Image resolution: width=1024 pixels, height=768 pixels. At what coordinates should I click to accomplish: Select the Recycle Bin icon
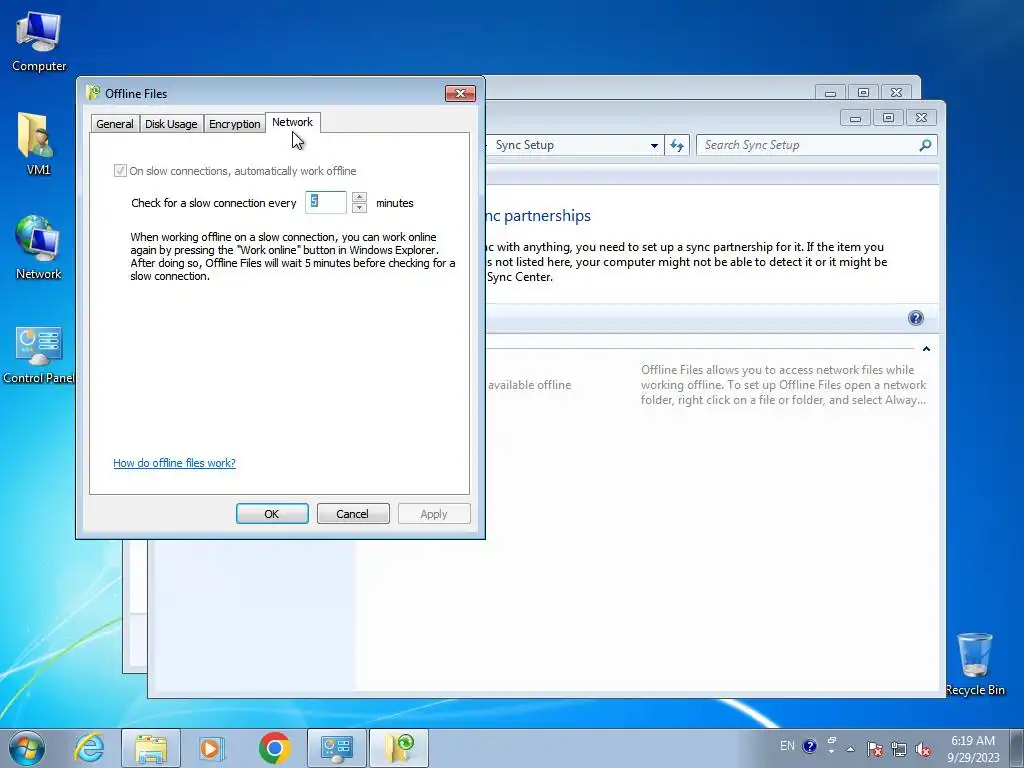[x=974, y=664]
